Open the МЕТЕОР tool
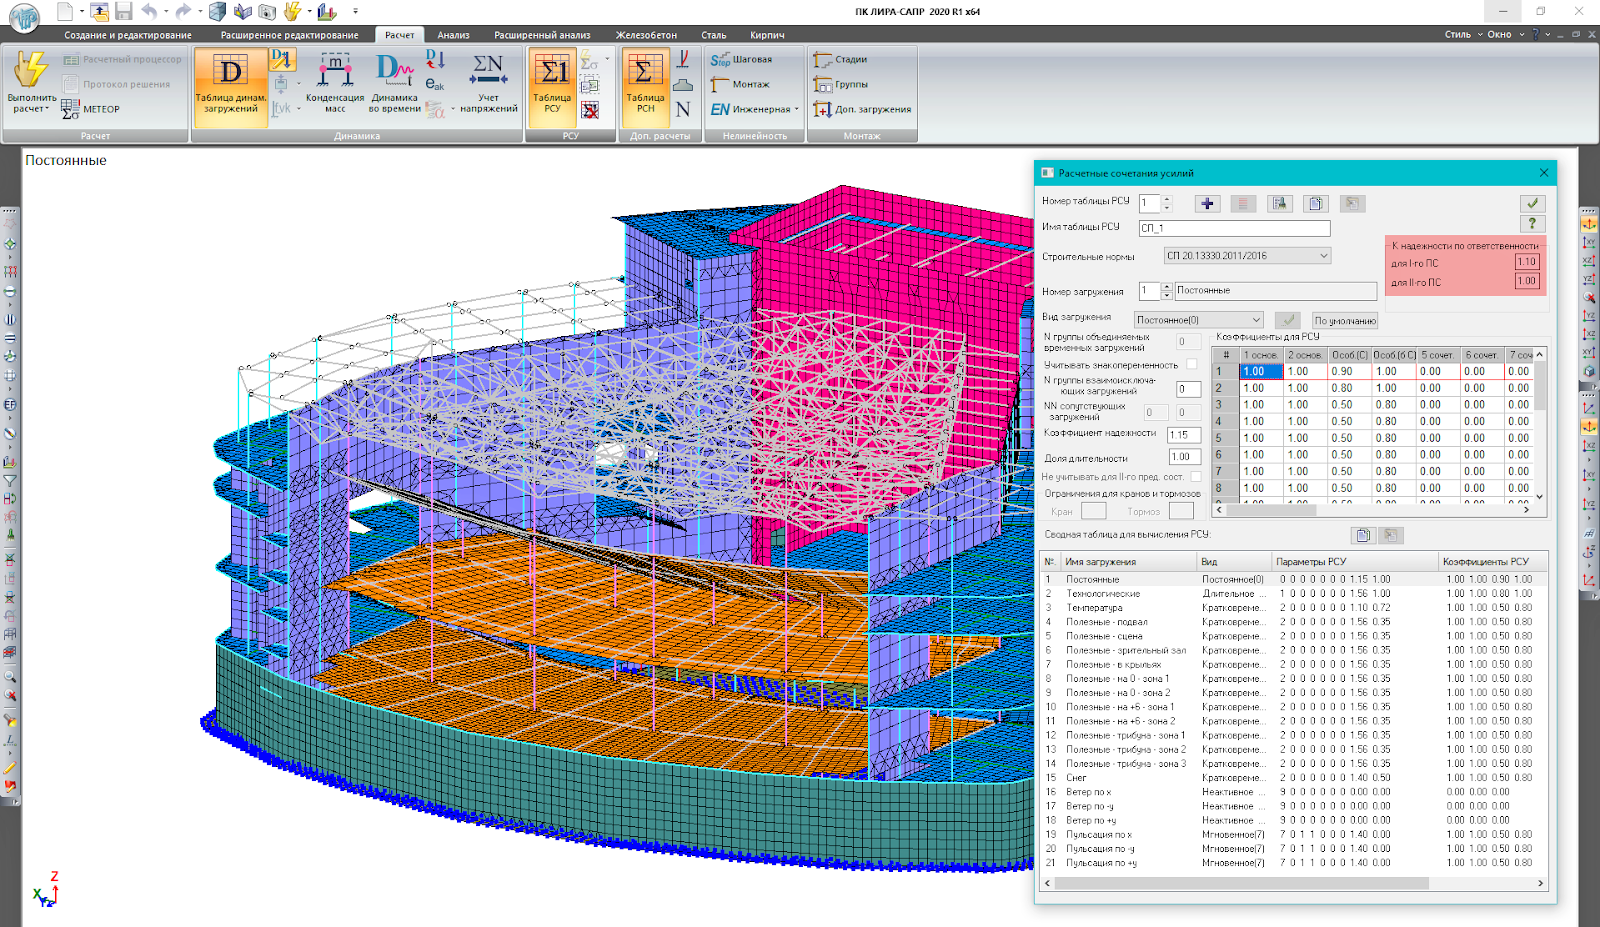This screenshot has width=1600, height=927. click(x=90, y=109)
